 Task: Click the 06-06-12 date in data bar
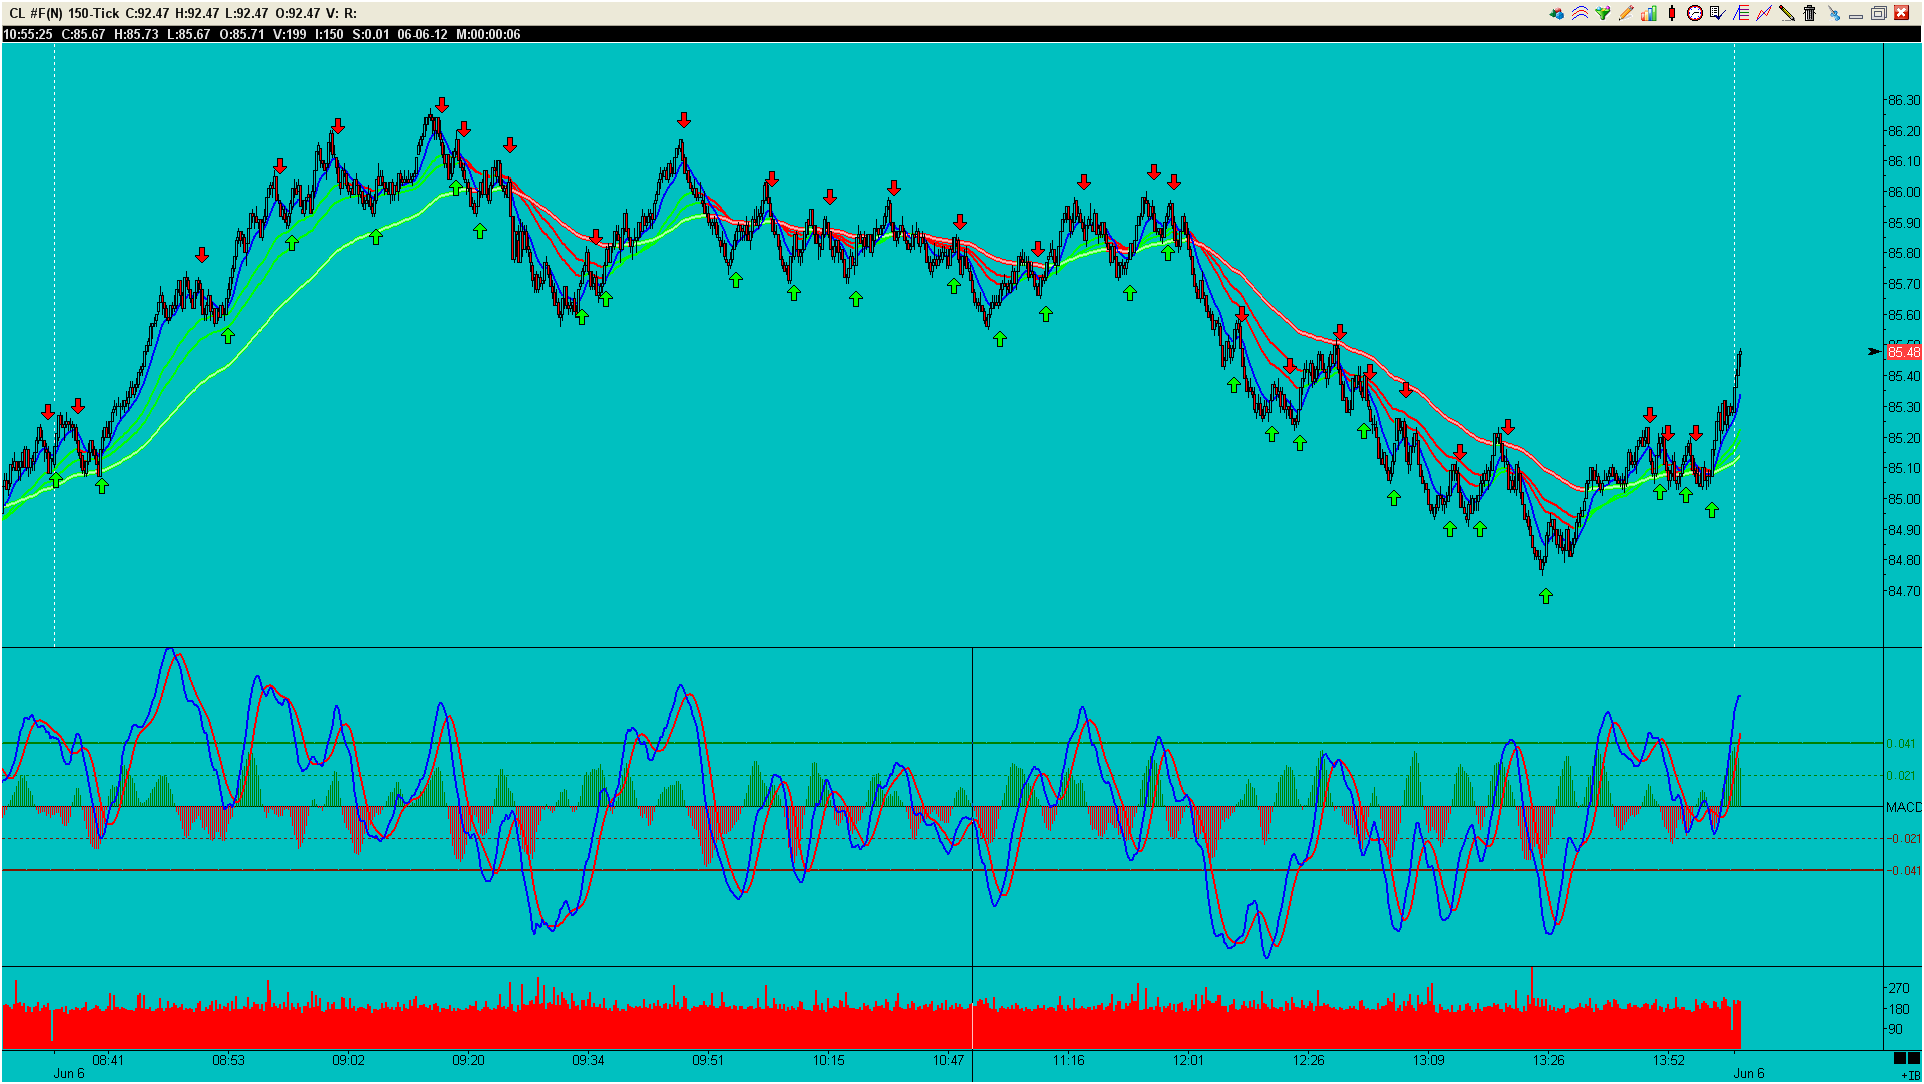(x=422, y=34)
